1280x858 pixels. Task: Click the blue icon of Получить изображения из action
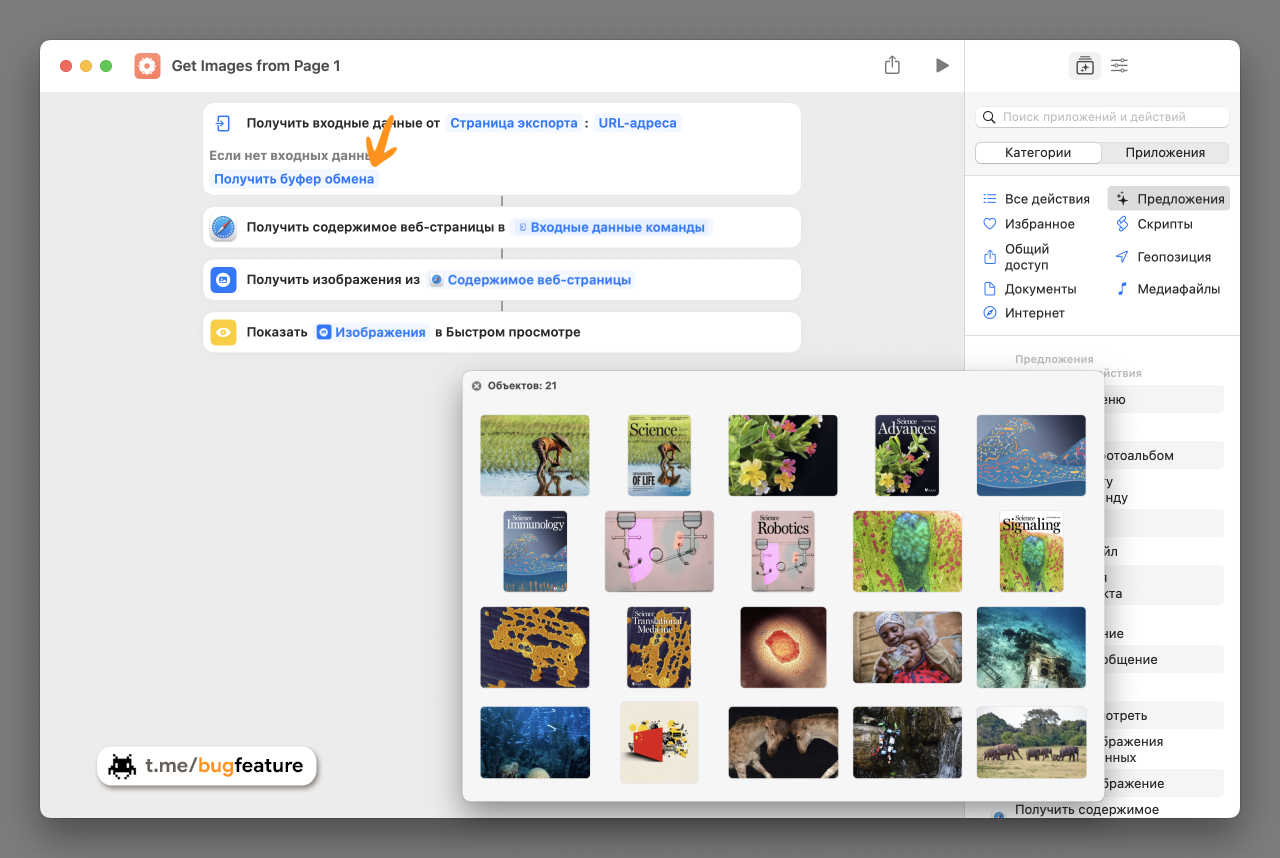coord(223,280)
